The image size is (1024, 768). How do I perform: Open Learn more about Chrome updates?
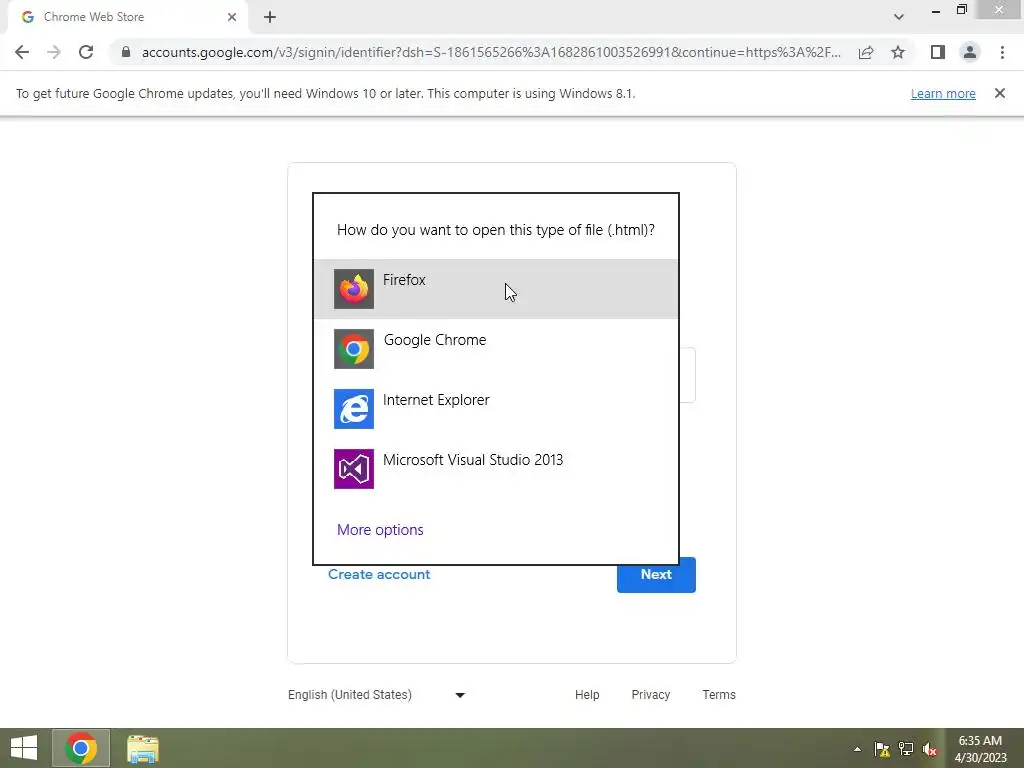click(x=943, y=93)
